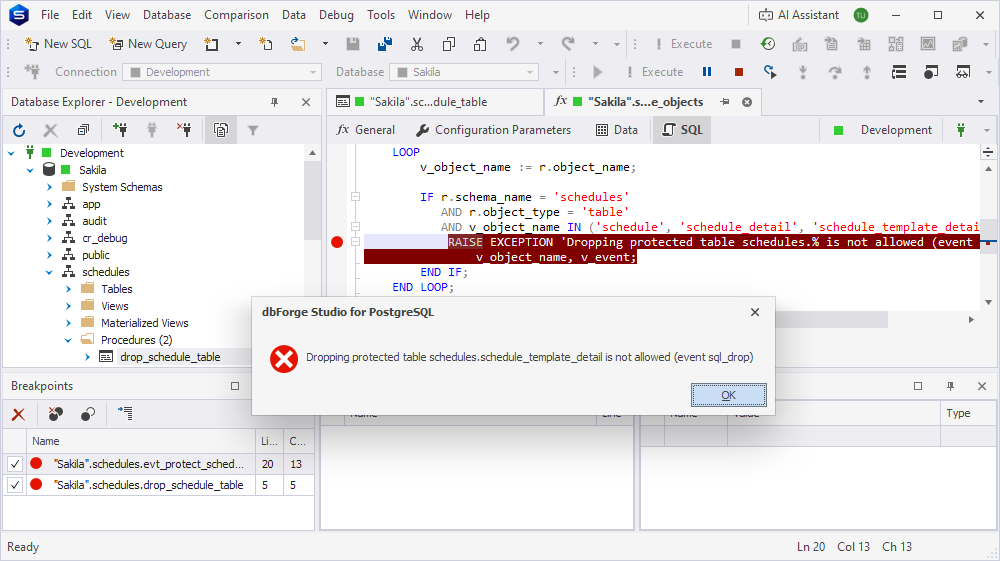Click the Go To Source Code icon in Breakpoints
Screen dimensions: 1000x561
click(x=125, y=414)
